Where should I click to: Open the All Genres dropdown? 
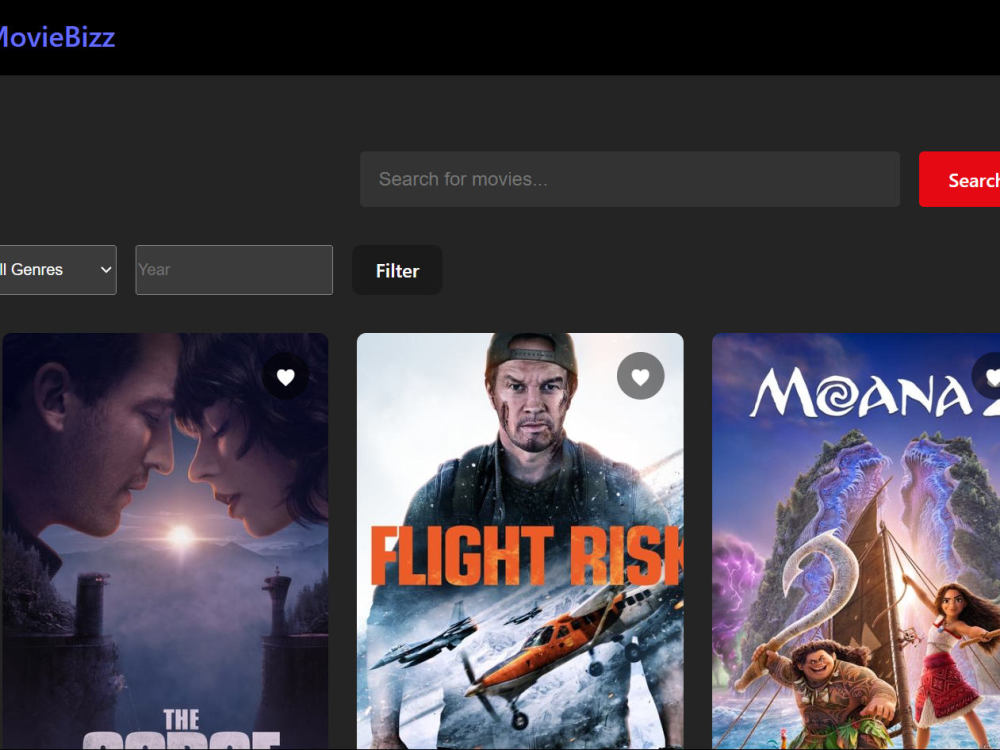(x=56, y=270)
